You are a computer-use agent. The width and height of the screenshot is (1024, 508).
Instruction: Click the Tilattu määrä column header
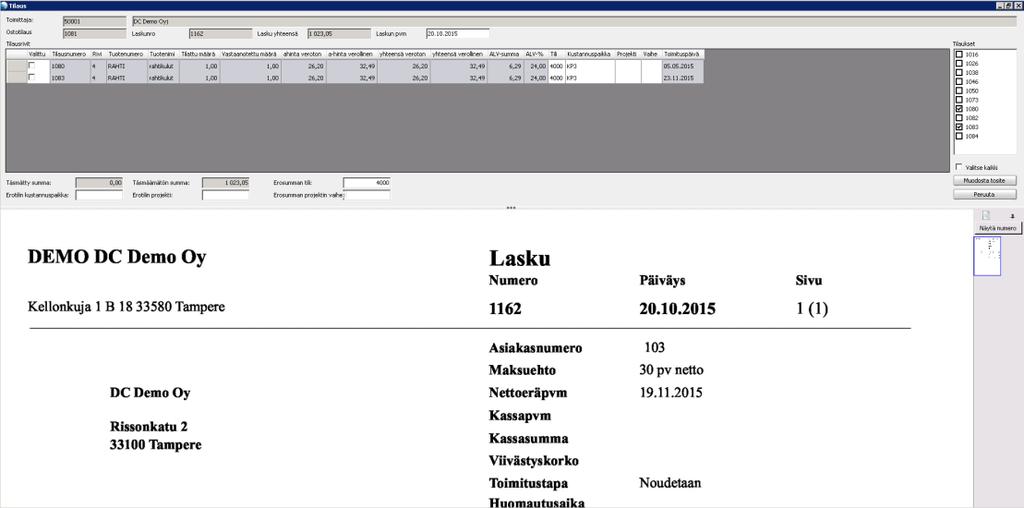point(200,54)
